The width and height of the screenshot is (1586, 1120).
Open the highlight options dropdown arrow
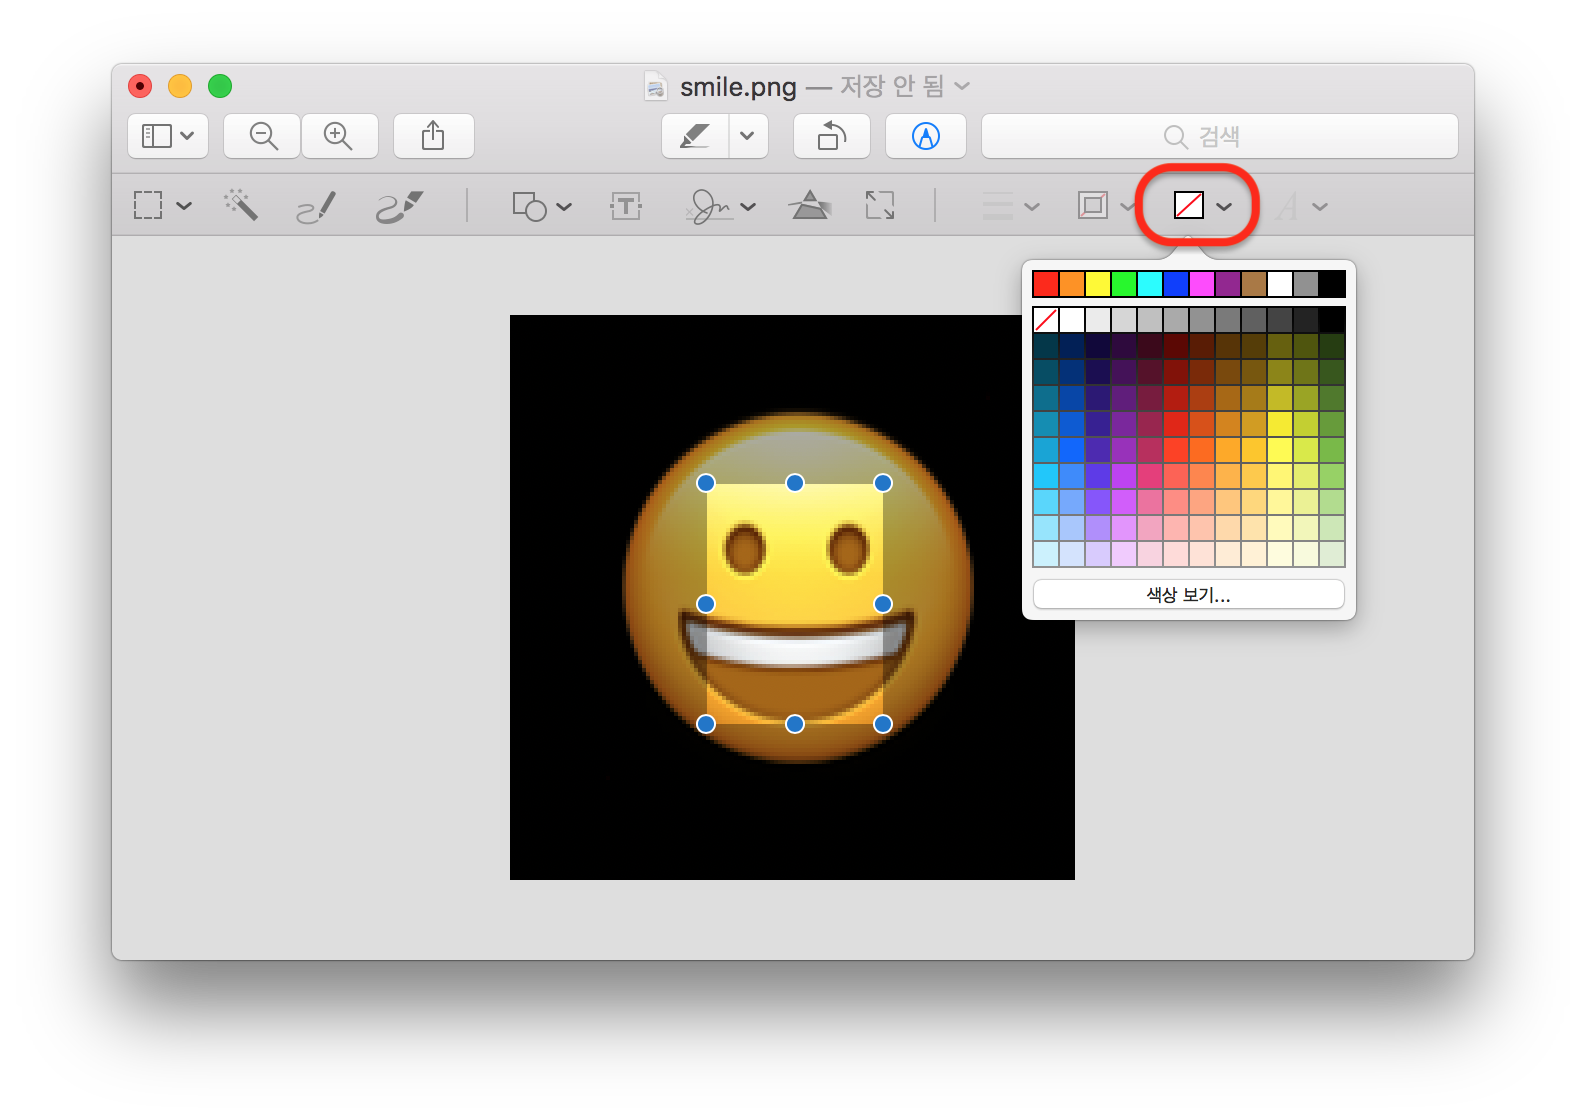pyautogui.click(x=748, y=136)
